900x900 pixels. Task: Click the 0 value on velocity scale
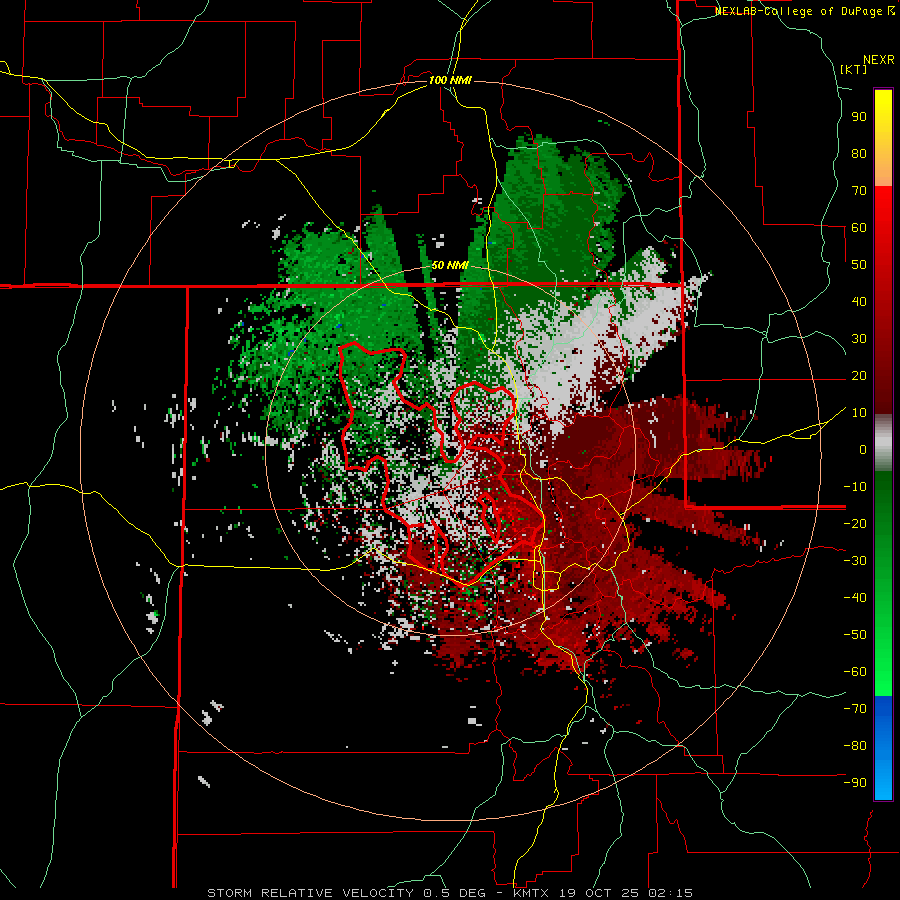pos(863,450)
